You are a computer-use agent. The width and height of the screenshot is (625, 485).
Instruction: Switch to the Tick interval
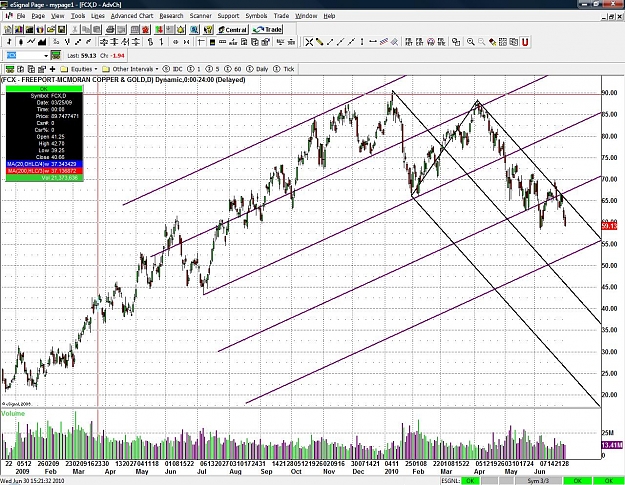click(284, 69)
